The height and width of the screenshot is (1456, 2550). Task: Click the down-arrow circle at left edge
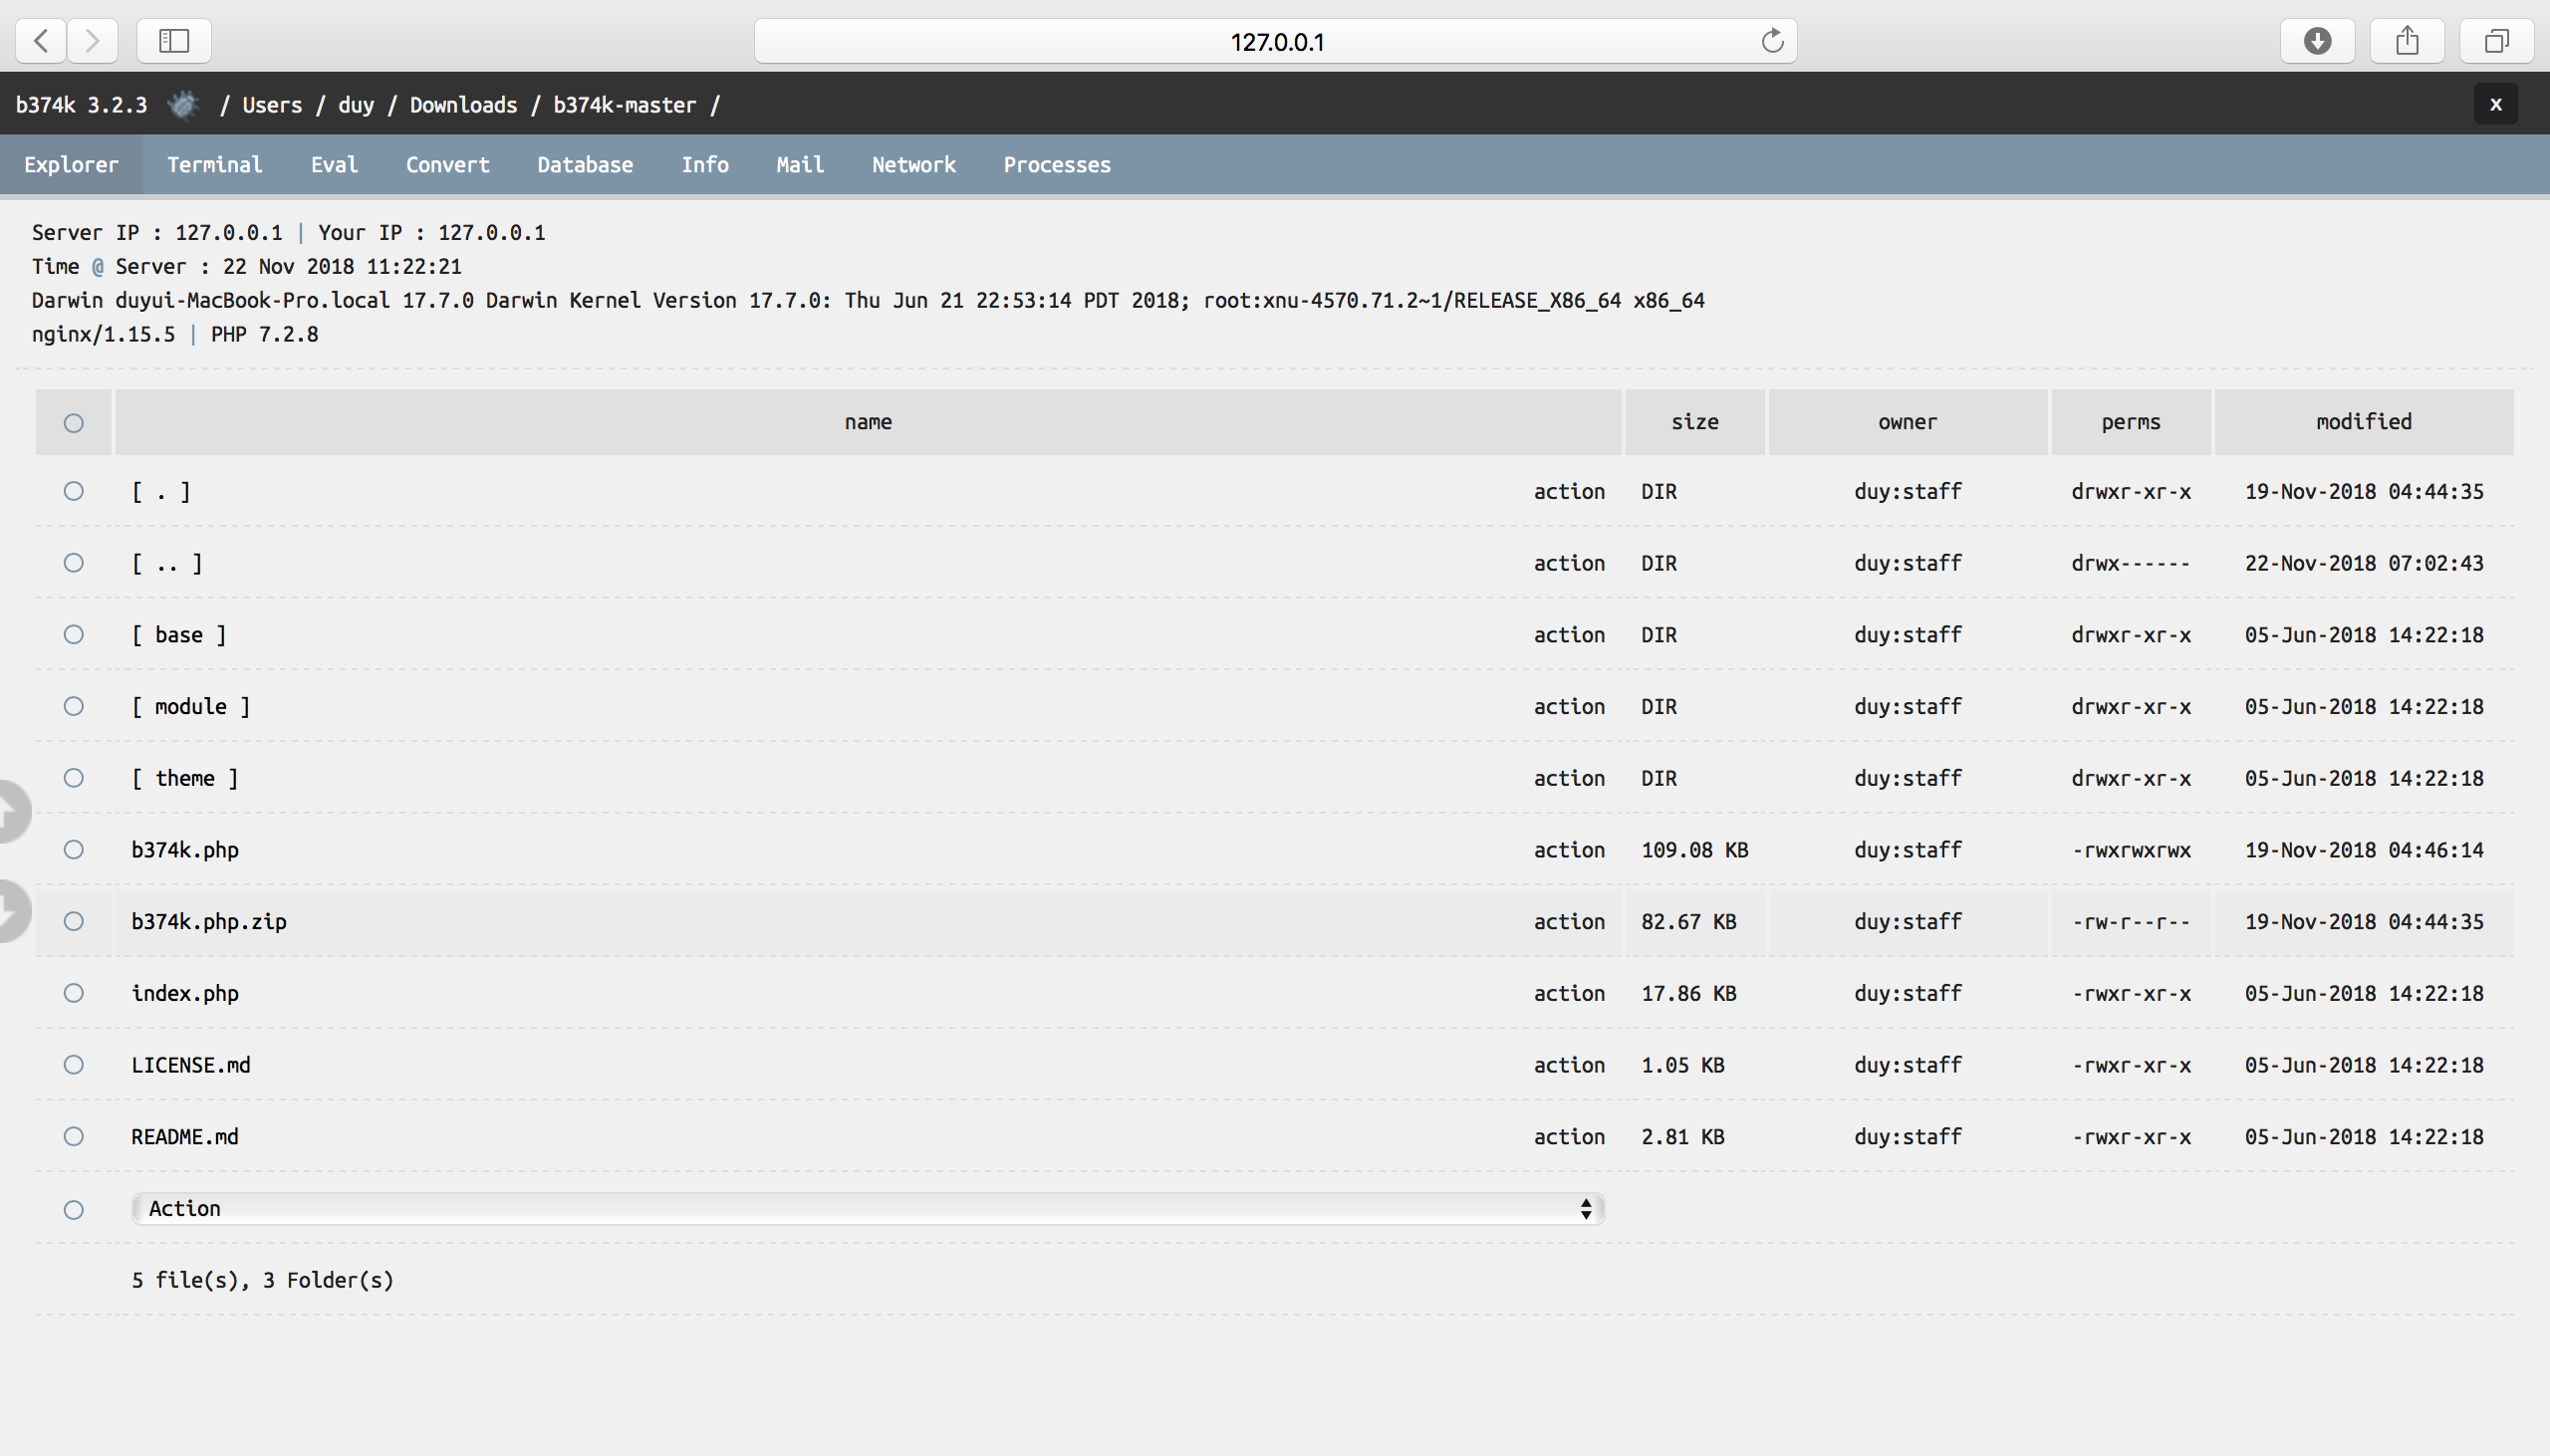point(12,911)
